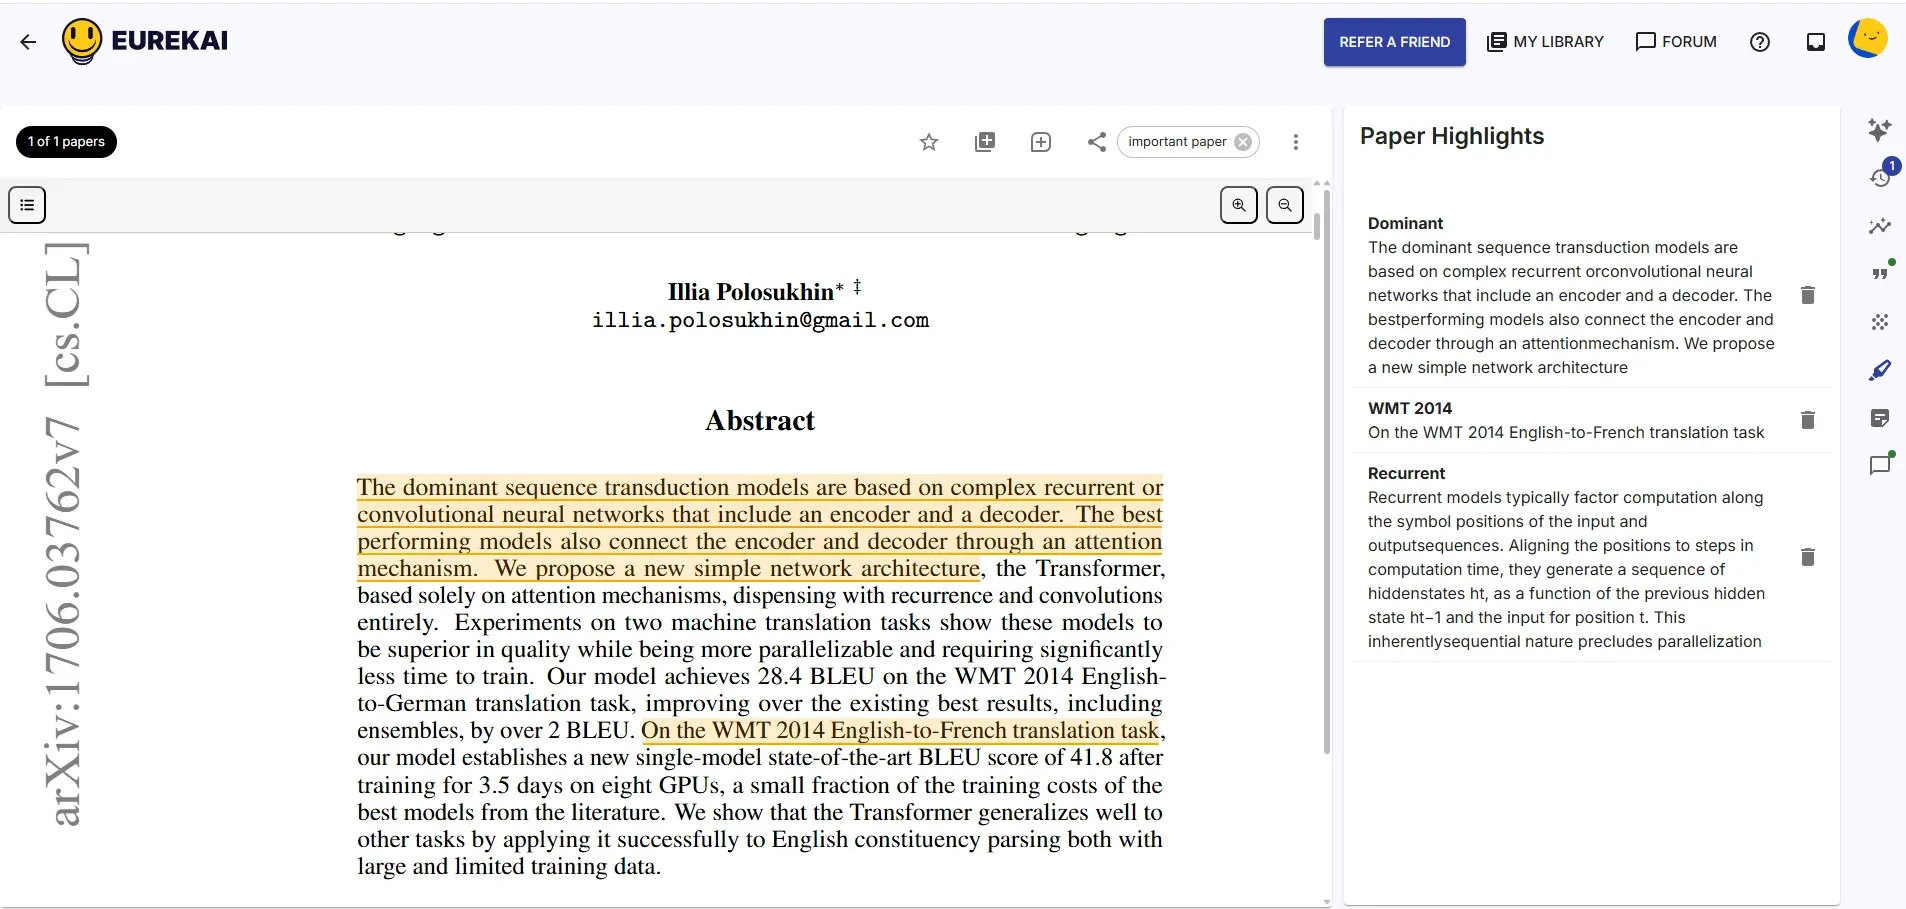1906x909 pixels.
Task: Open the user profile avatar menu
Action: 1867,40
